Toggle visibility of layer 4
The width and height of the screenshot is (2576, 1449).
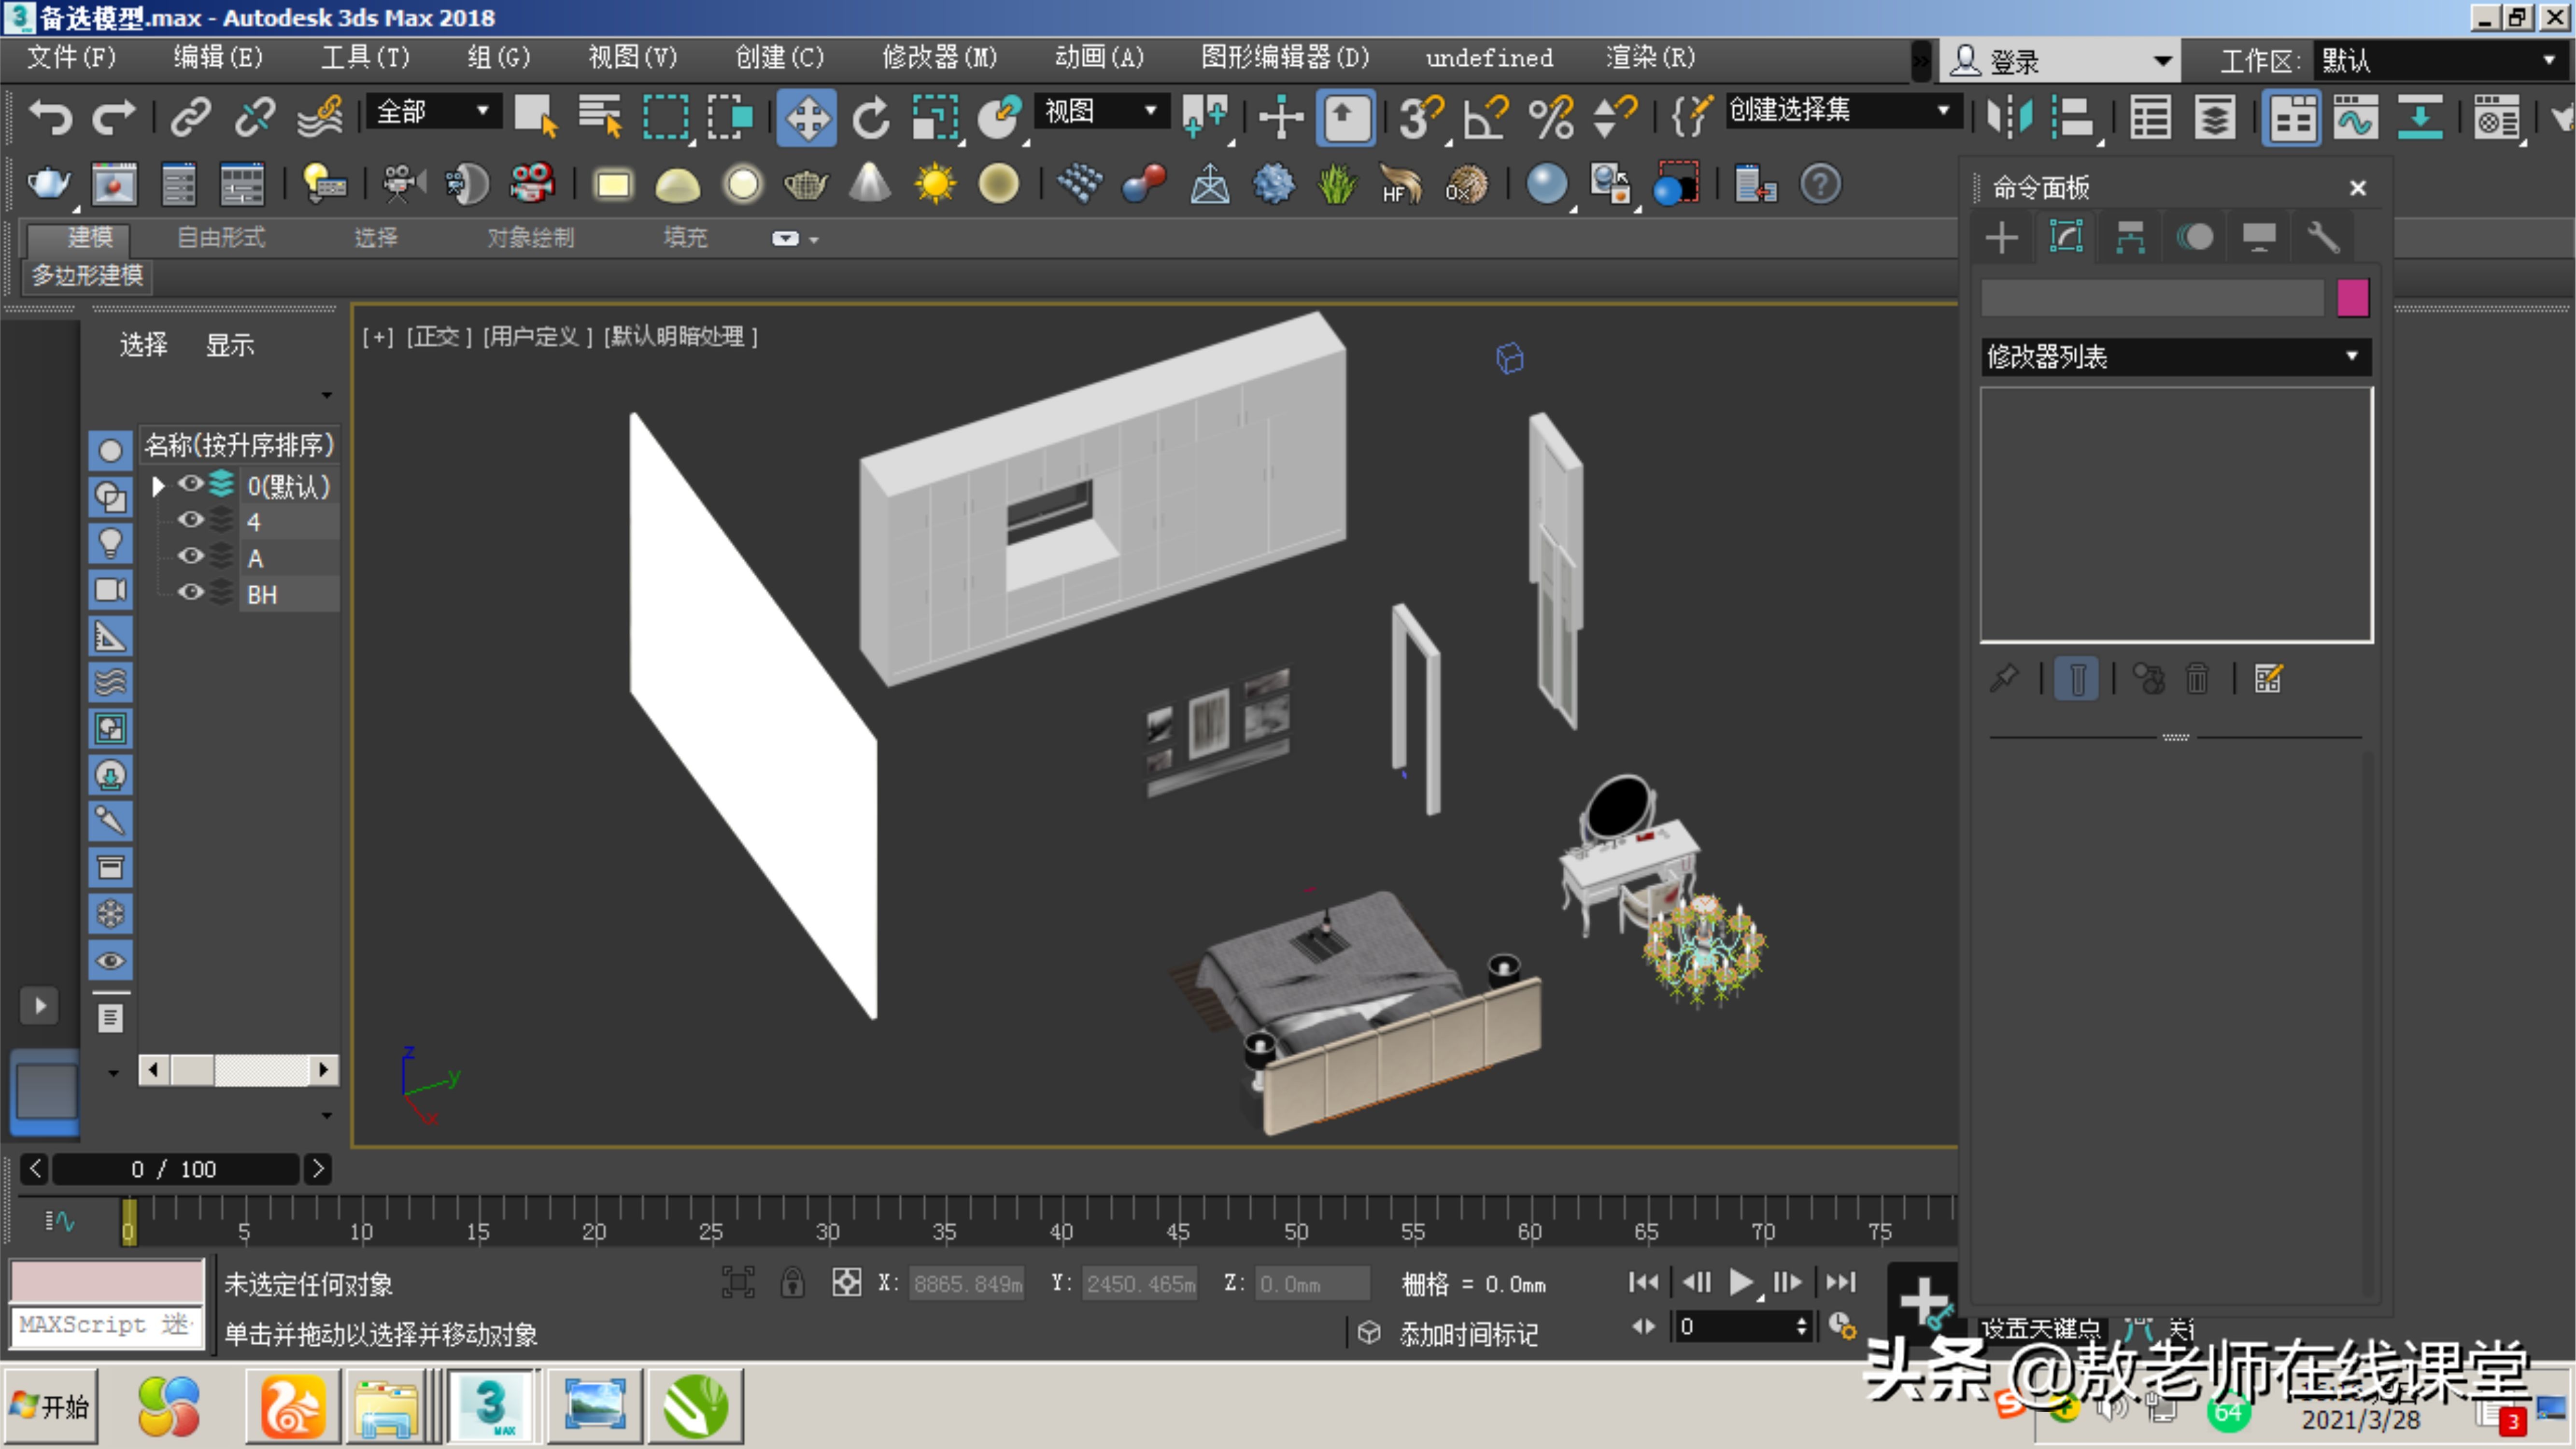(190, 520)
